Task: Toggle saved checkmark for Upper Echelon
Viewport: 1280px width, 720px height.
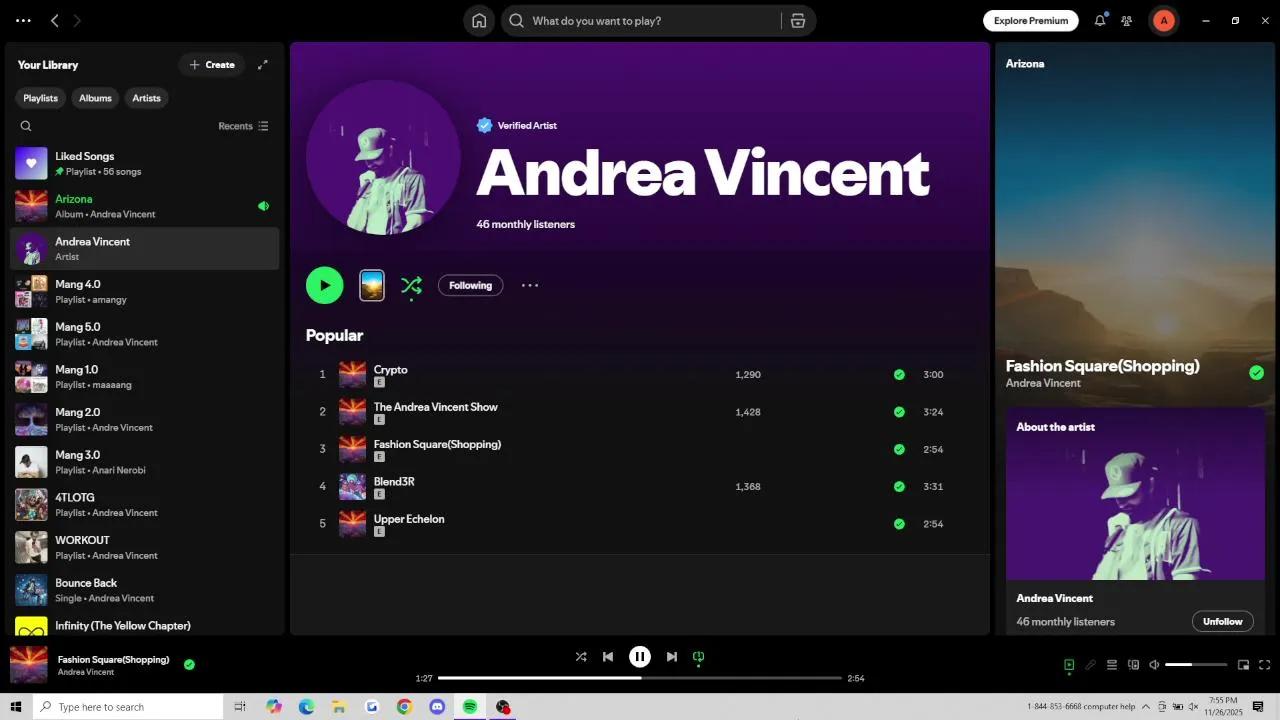Action: [x=899, y=524]
